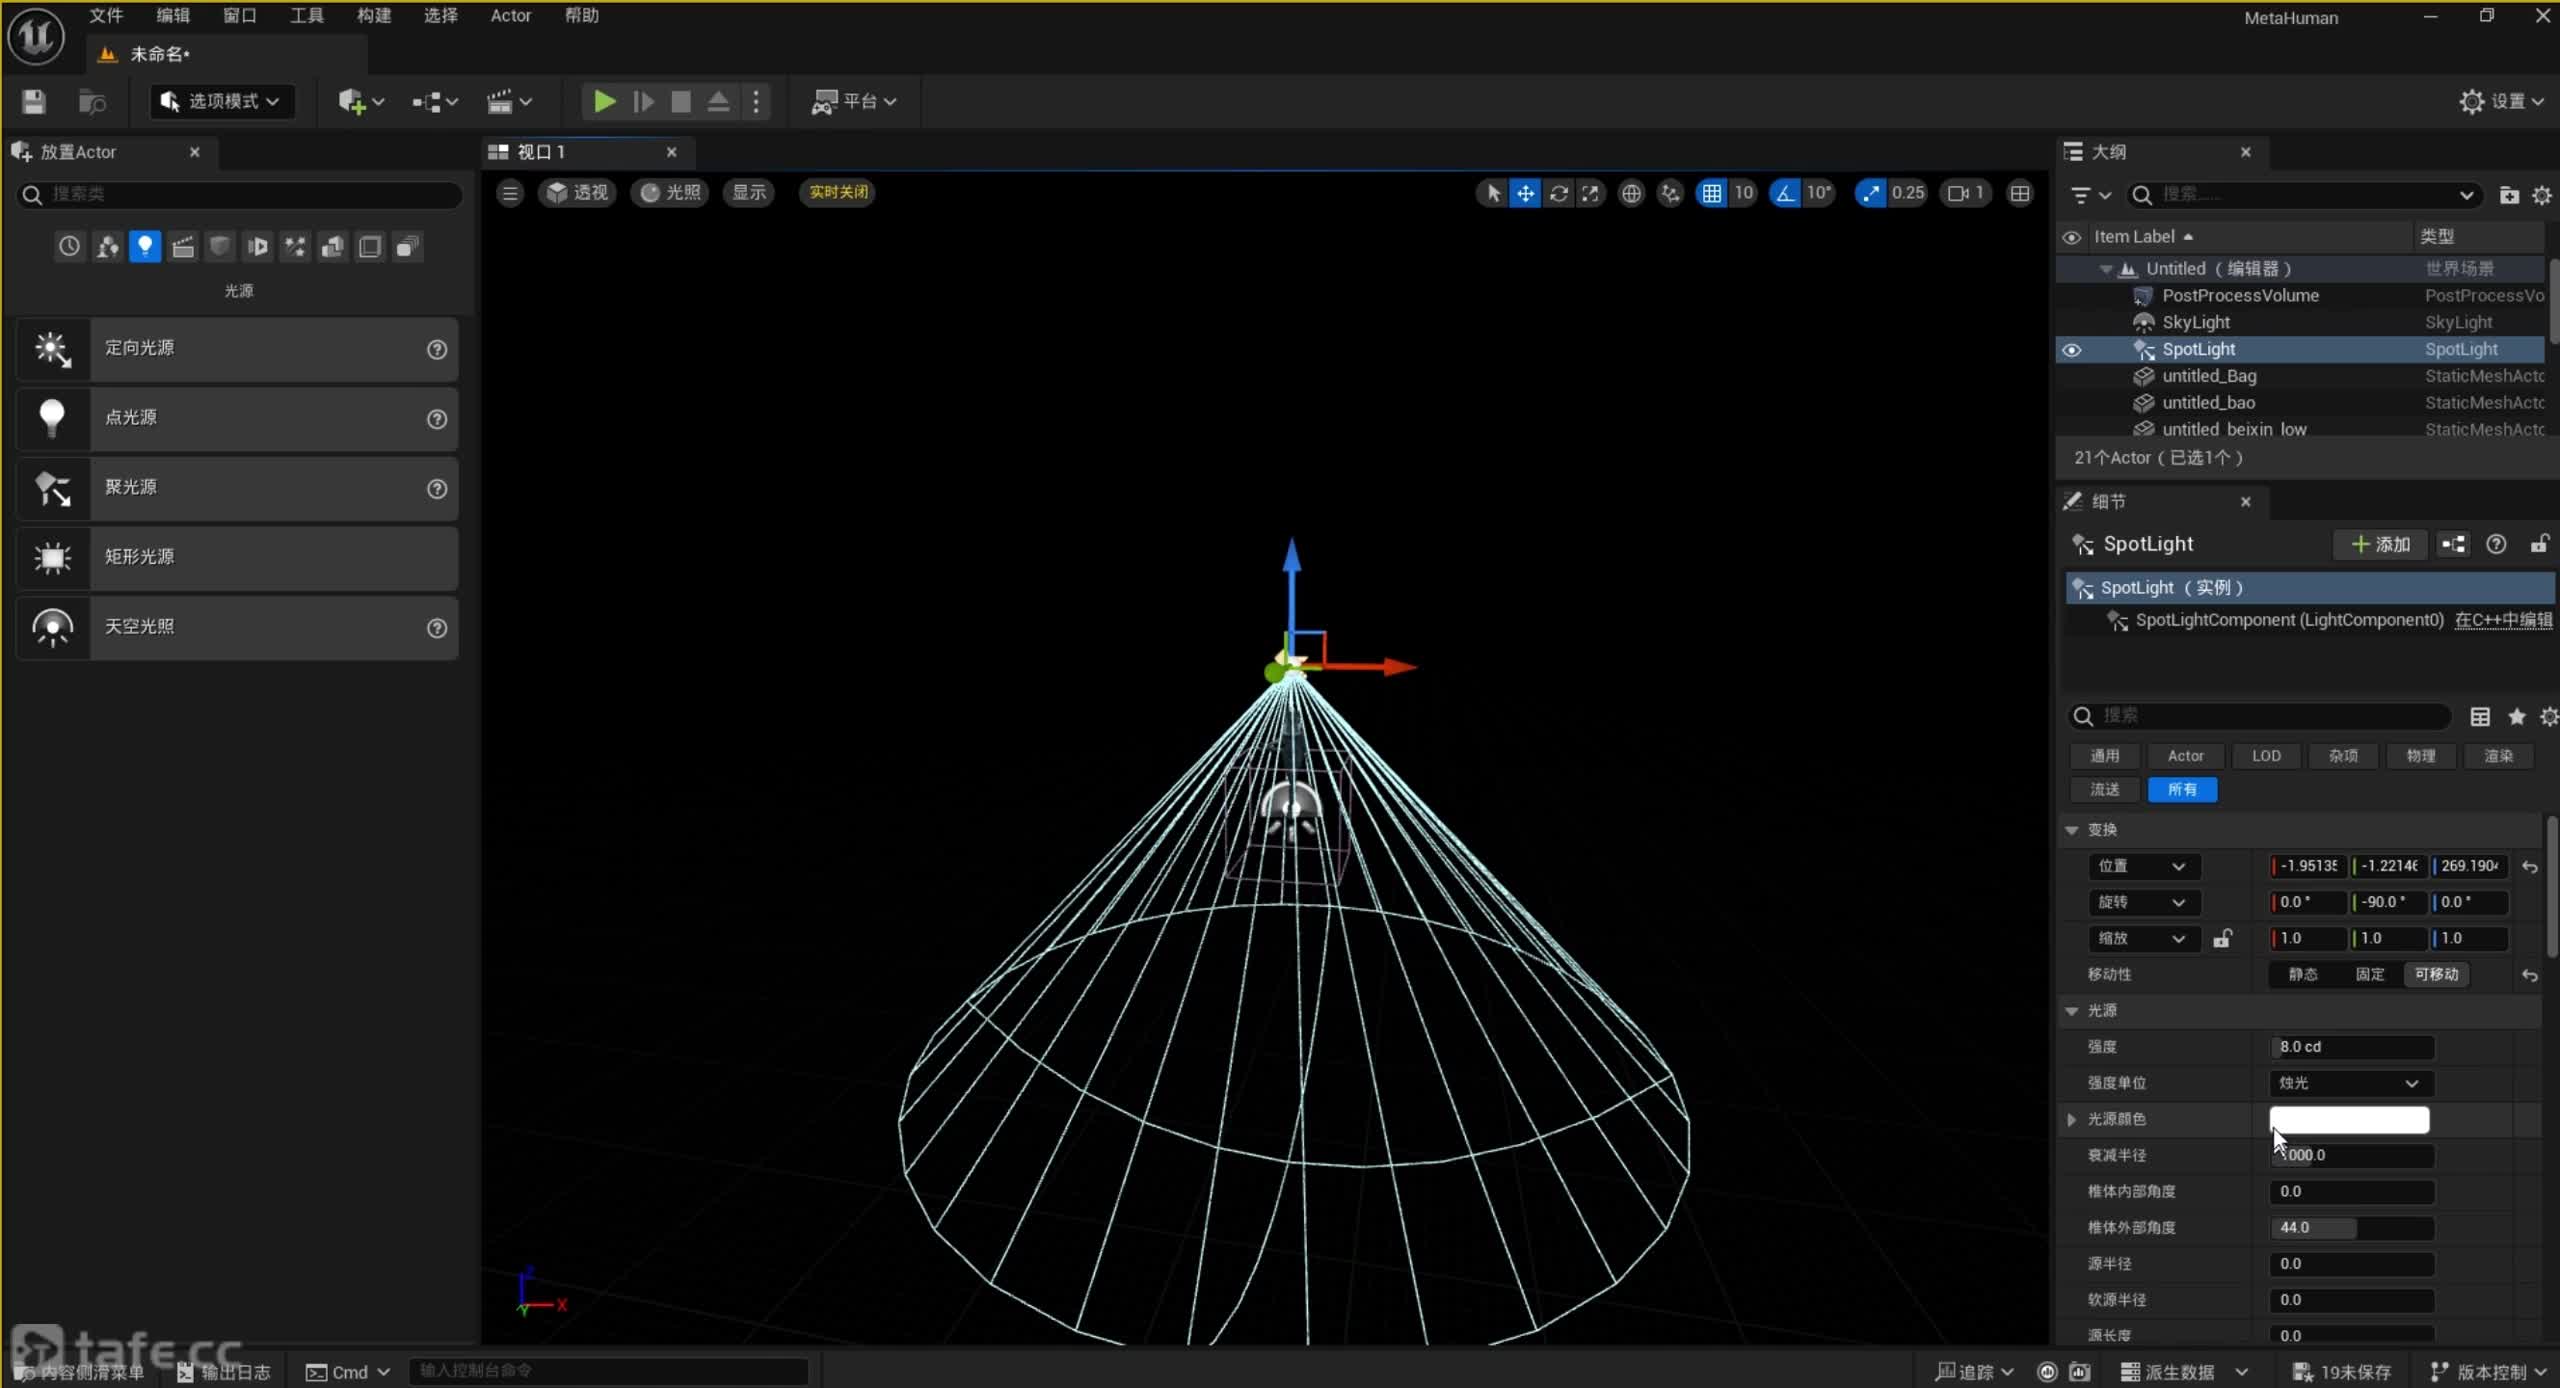Stop the play session
This screenshot has height=1388, width=2560.
click(681, 101)
